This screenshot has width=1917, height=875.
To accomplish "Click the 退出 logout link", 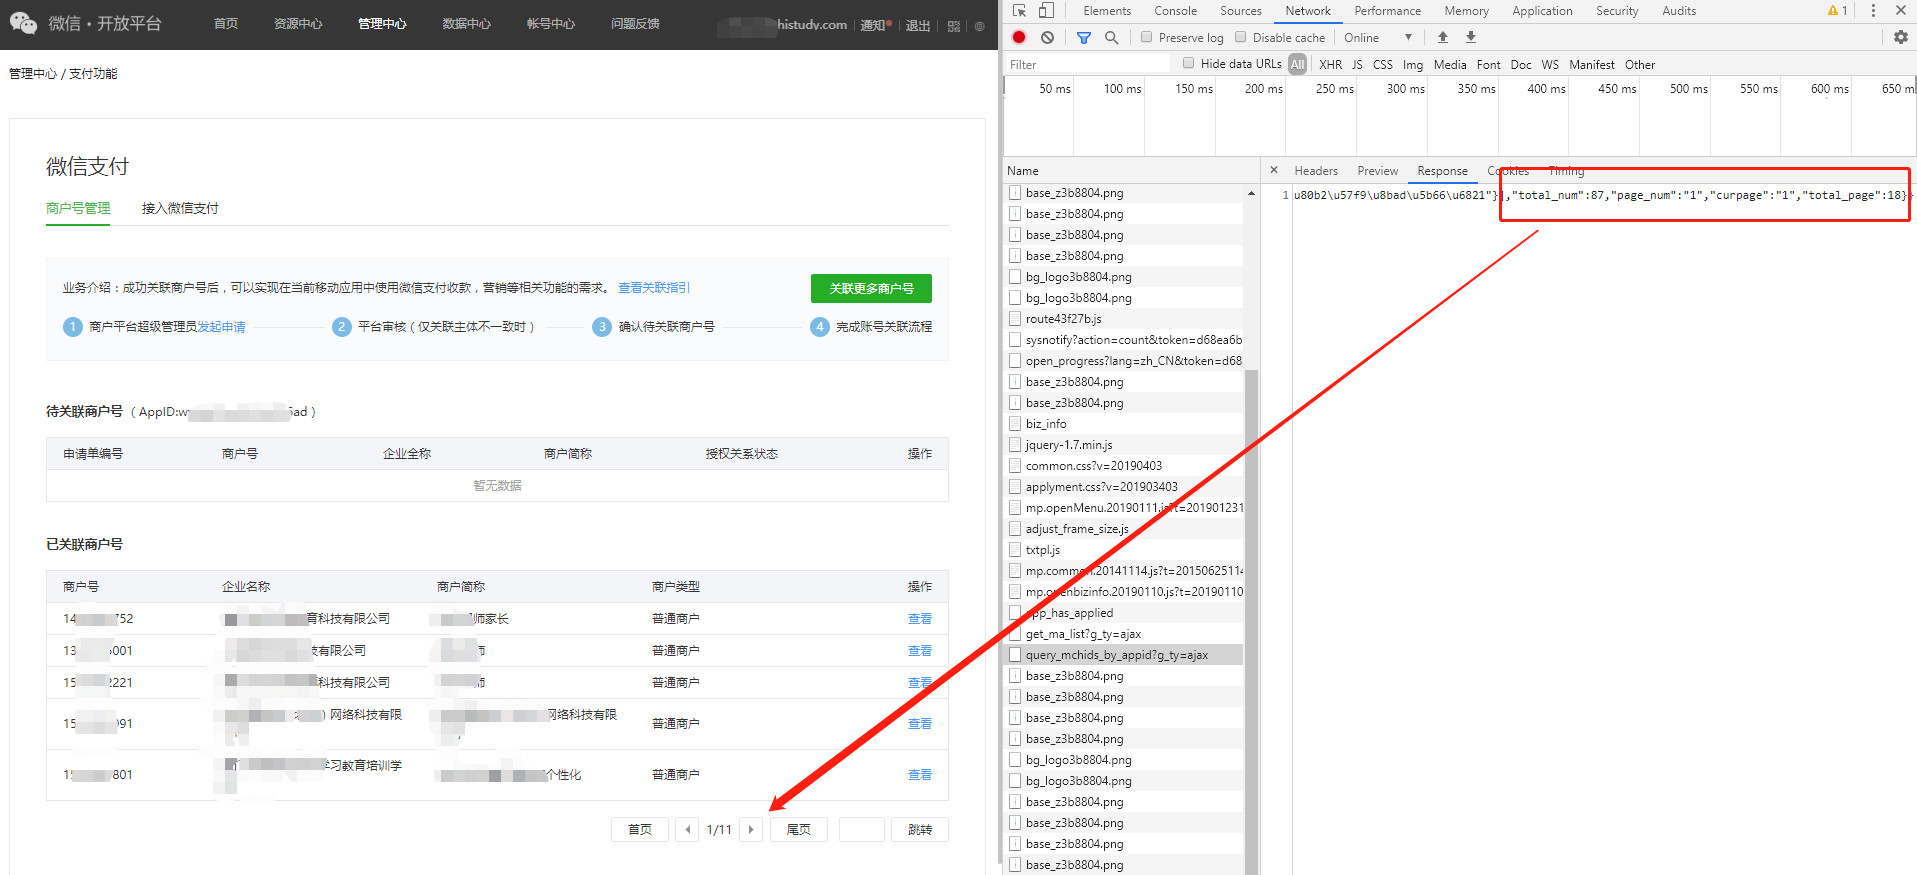I will [918, 26].
